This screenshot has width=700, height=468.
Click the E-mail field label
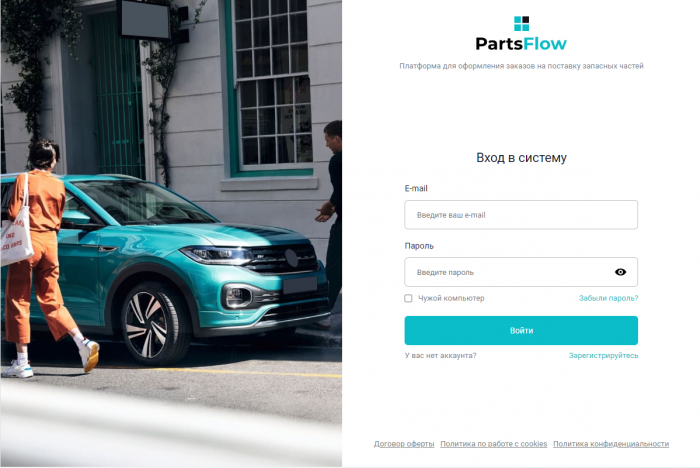point(416,188)
